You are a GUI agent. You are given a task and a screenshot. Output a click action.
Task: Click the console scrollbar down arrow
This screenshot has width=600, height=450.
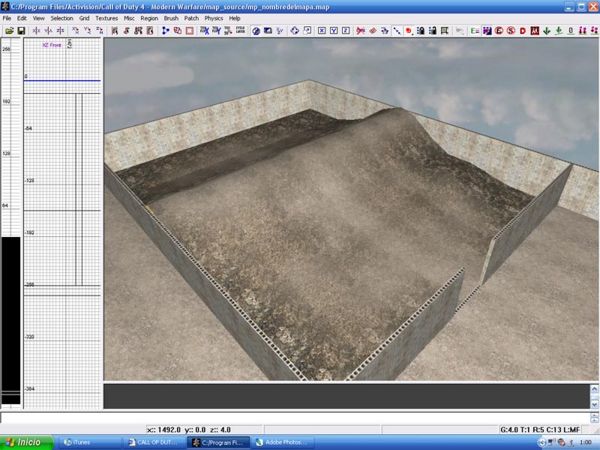(595, 404)
